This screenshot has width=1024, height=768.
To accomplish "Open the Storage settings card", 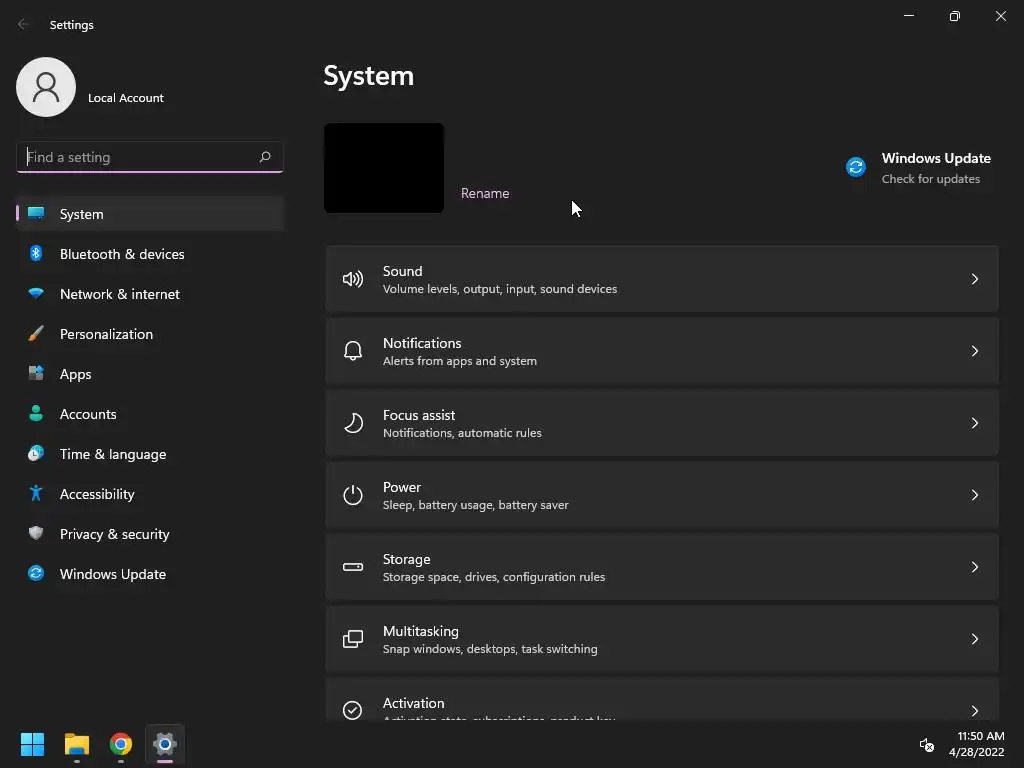I will click(x=662, y=566).
